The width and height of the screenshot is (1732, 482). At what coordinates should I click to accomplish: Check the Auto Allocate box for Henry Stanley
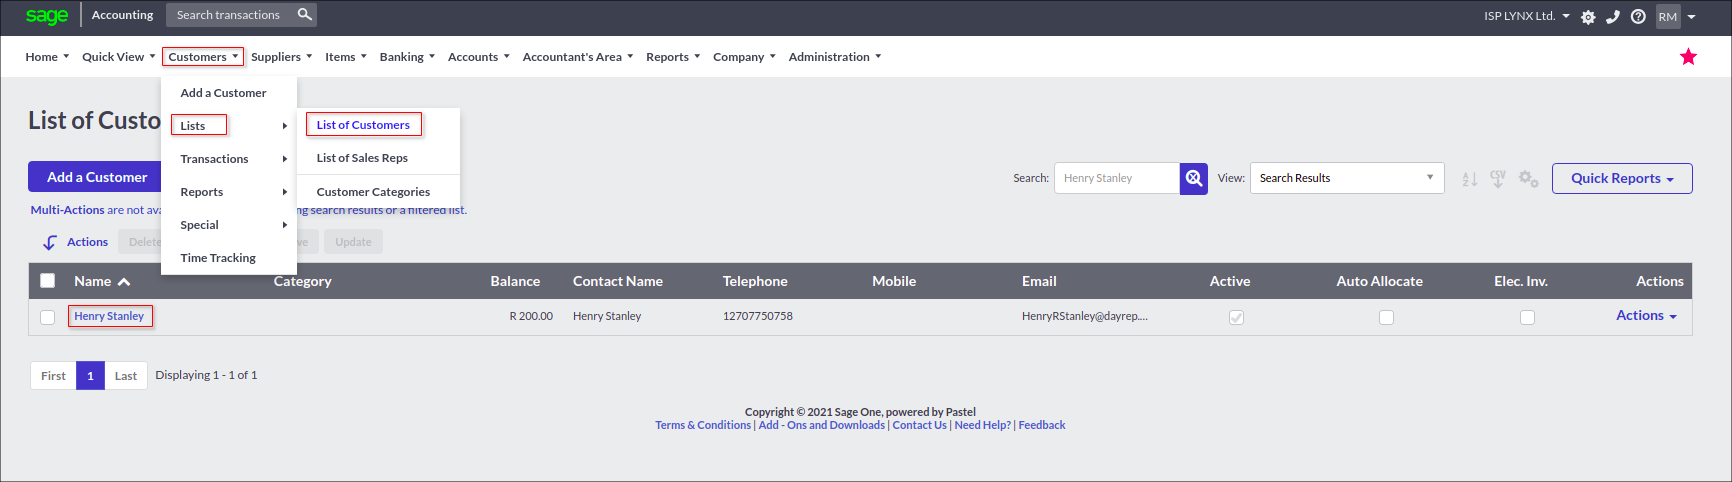1386,317
